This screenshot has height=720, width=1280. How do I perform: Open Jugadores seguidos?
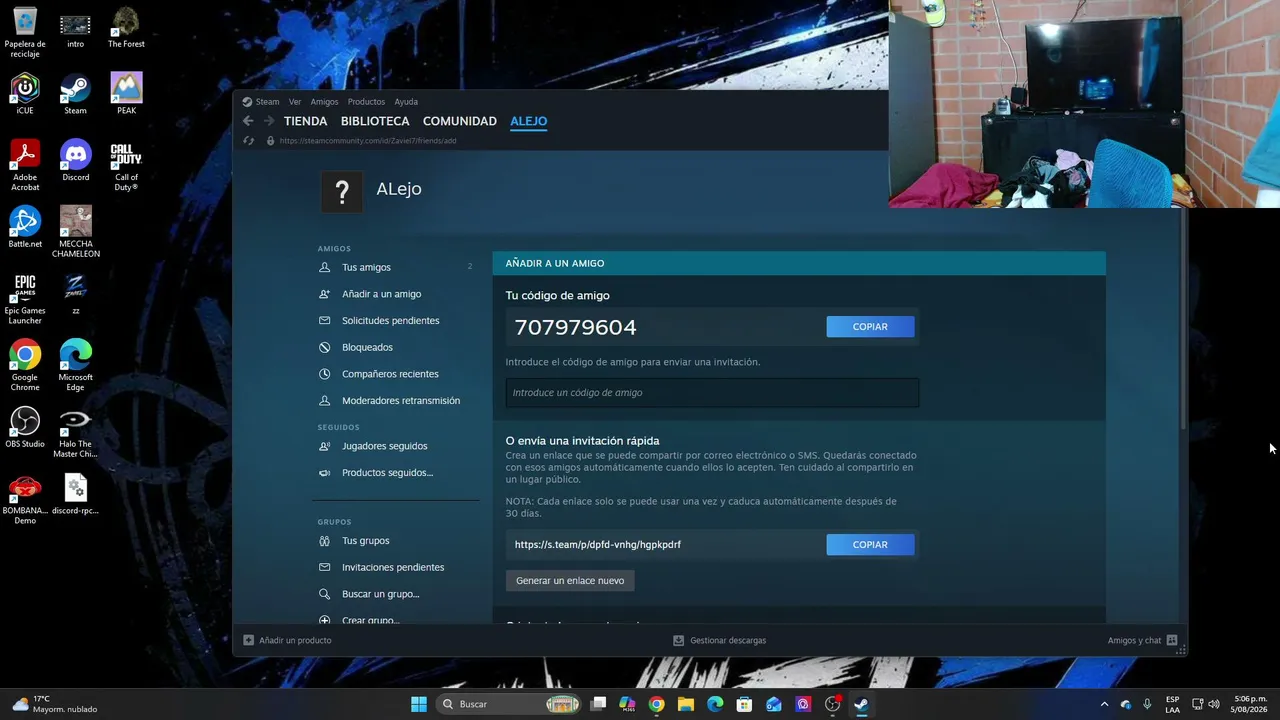pos(384,446)
